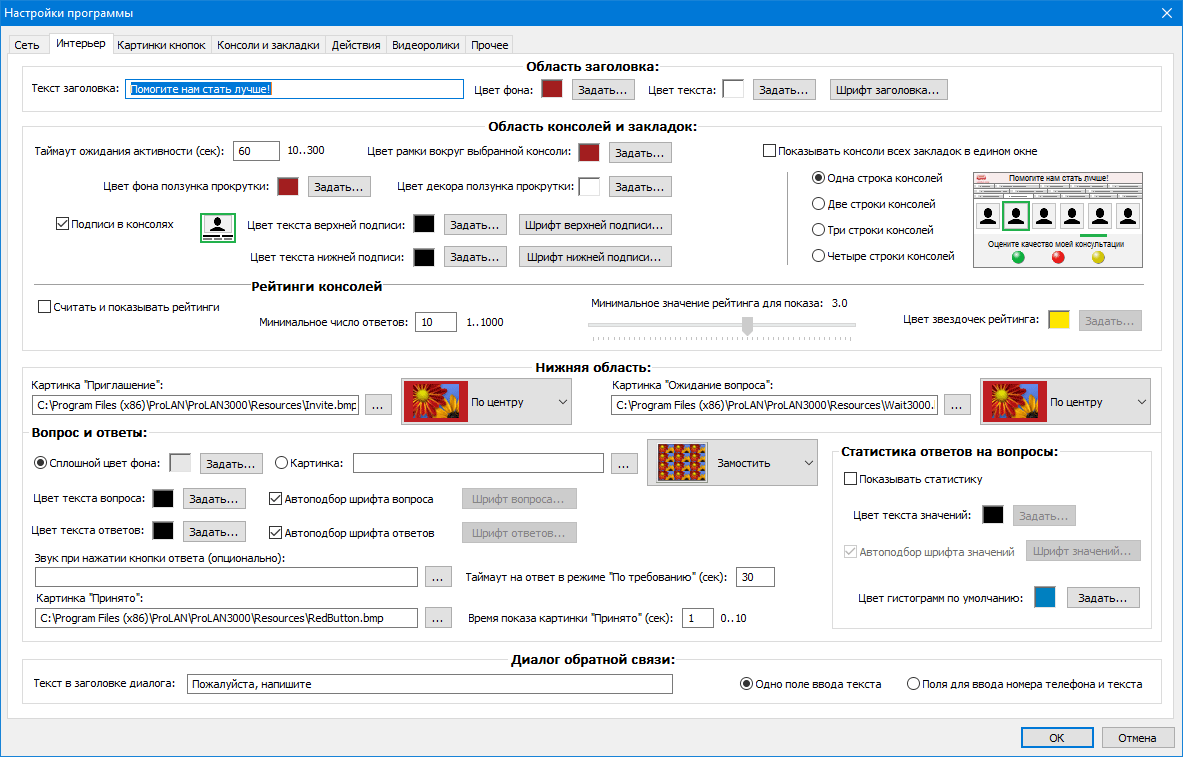Click browse button for background Картинка field
1183x757 pixels.
point(625,463)
